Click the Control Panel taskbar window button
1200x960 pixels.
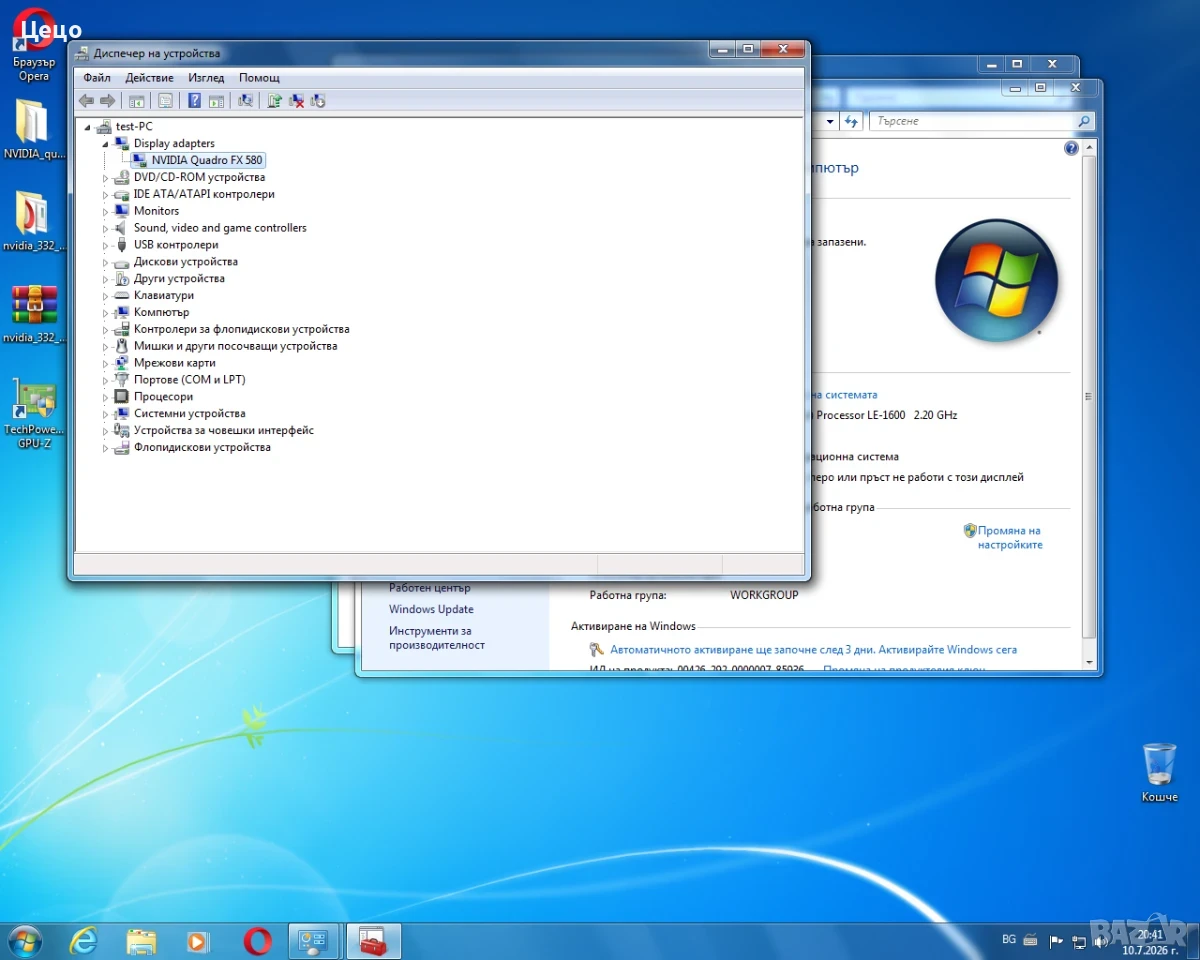tap(314, 941)
